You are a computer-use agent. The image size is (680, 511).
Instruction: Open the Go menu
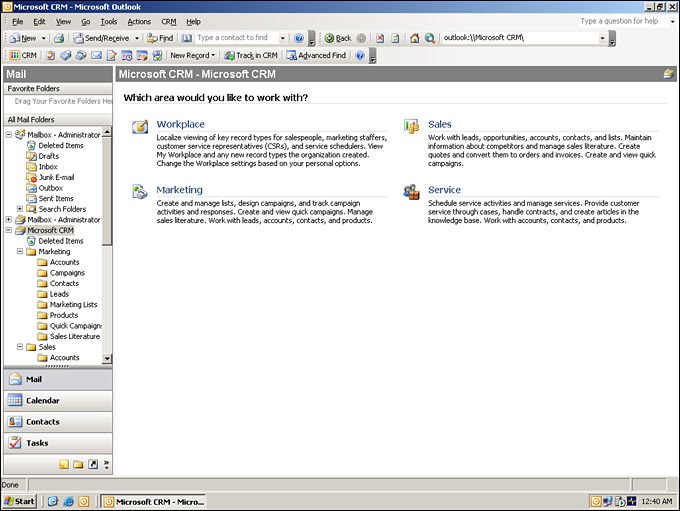[x=86, y=22]
